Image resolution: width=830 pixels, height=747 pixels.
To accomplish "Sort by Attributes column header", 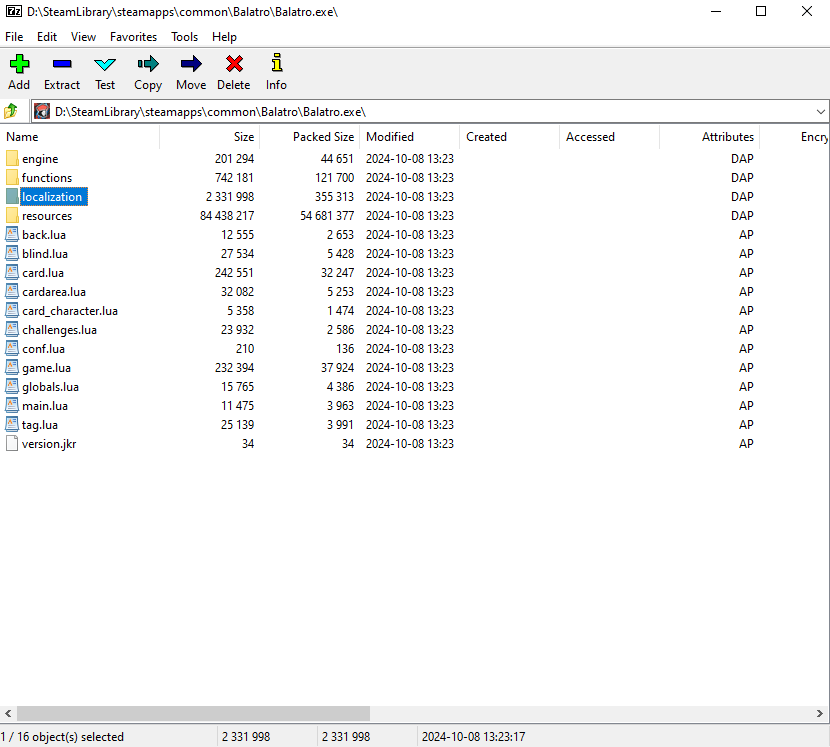I will point(709,137).
